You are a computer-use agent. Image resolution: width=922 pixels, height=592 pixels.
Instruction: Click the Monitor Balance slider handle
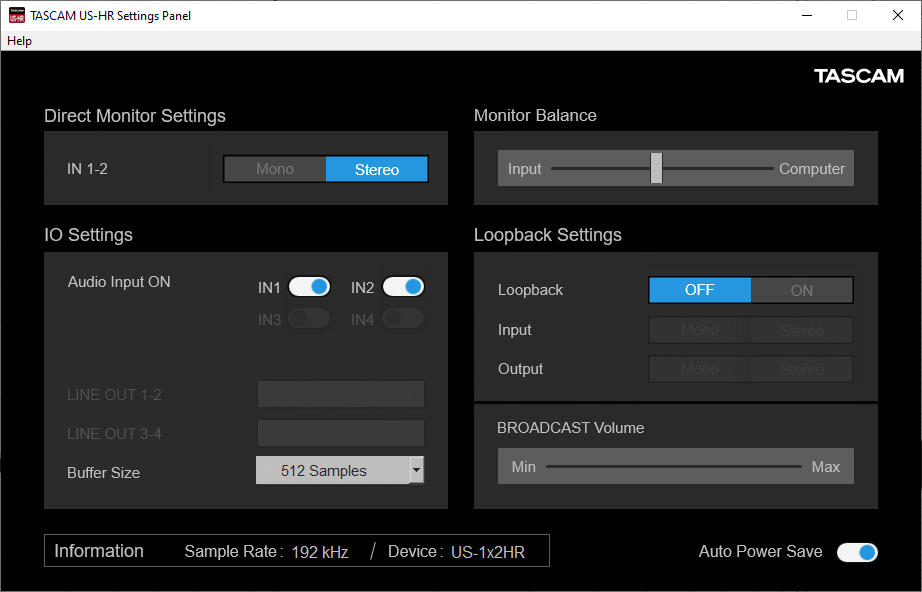656,168
